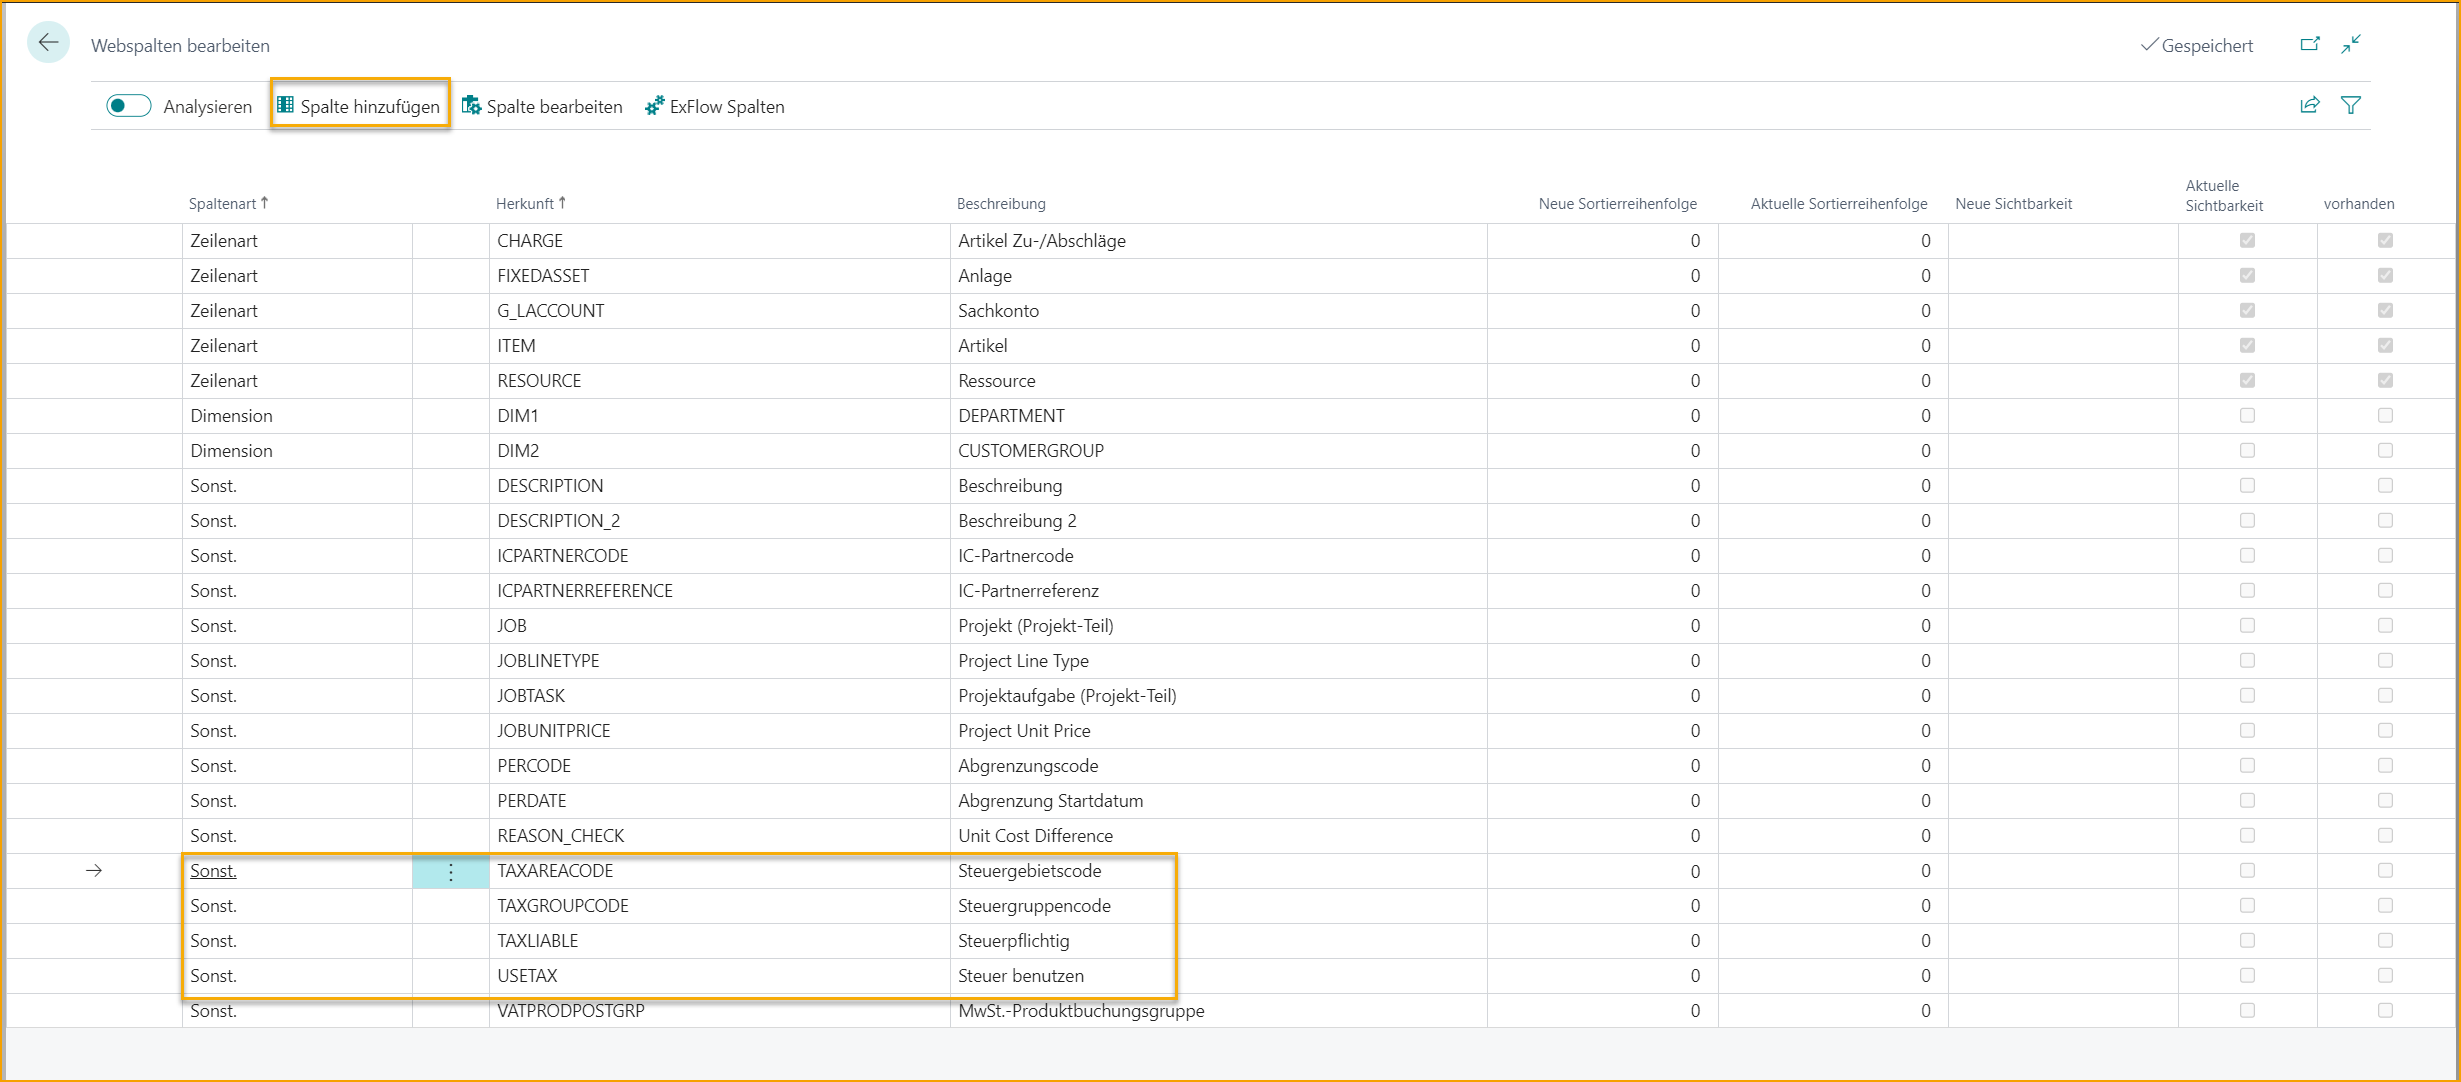Toggle sorting on the Herkunft column header
Viewport: 2461px width, 1082px height.
point(531,203)
